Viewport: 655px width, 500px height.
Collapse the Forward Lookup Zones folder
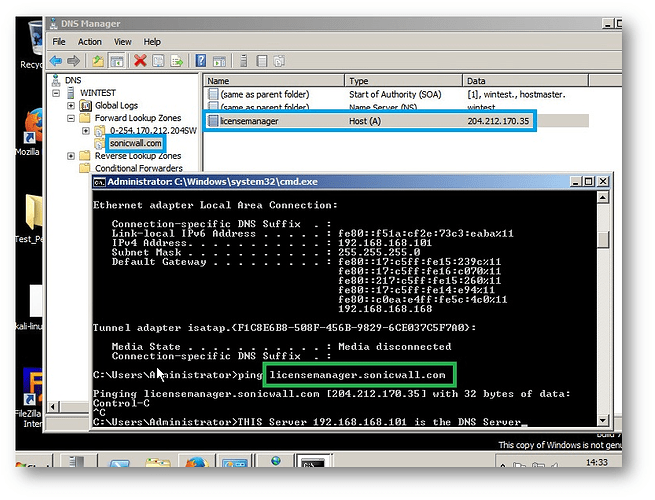pos(70,118)
